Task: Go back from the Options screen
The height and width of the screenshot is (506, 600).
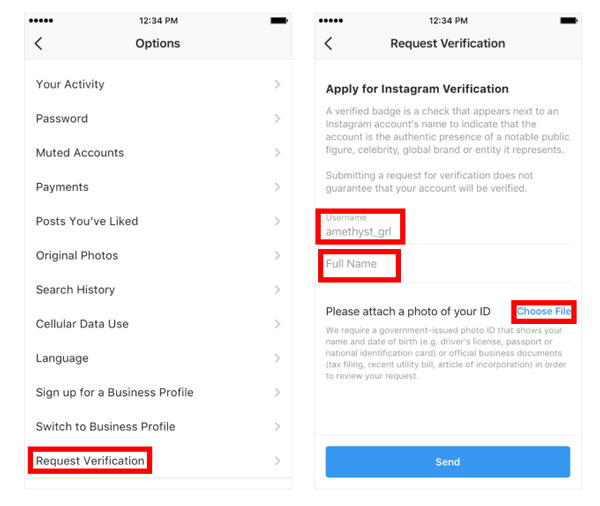Action: (39, 43)
